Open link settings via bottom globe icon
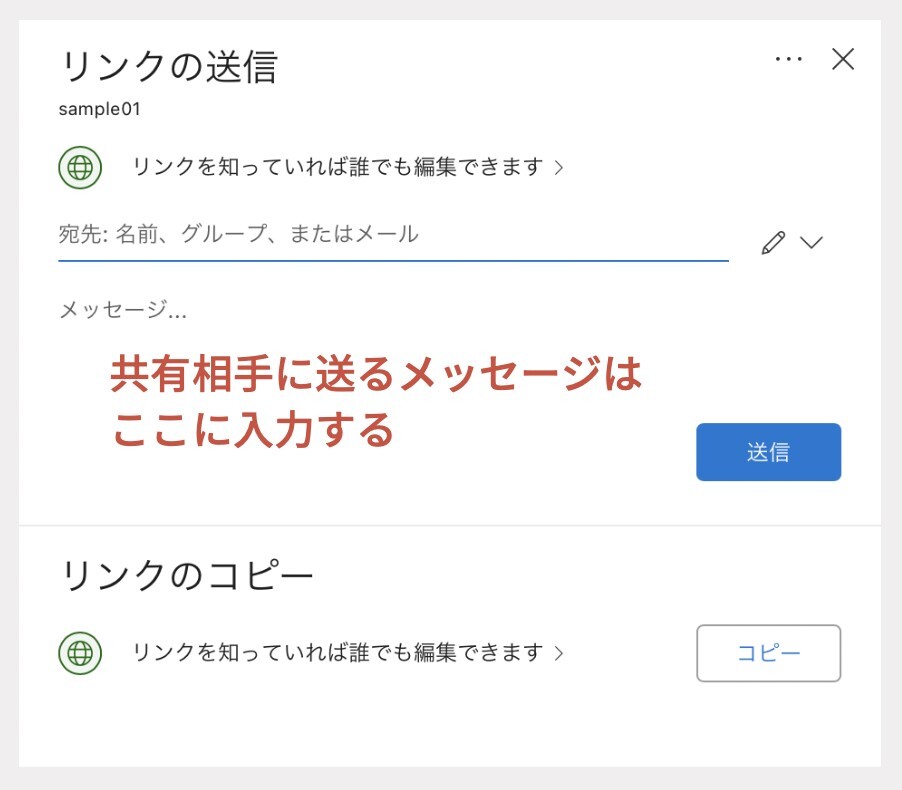Image resolution: width=902 pixels, height=790 pixels. (80, 654)
